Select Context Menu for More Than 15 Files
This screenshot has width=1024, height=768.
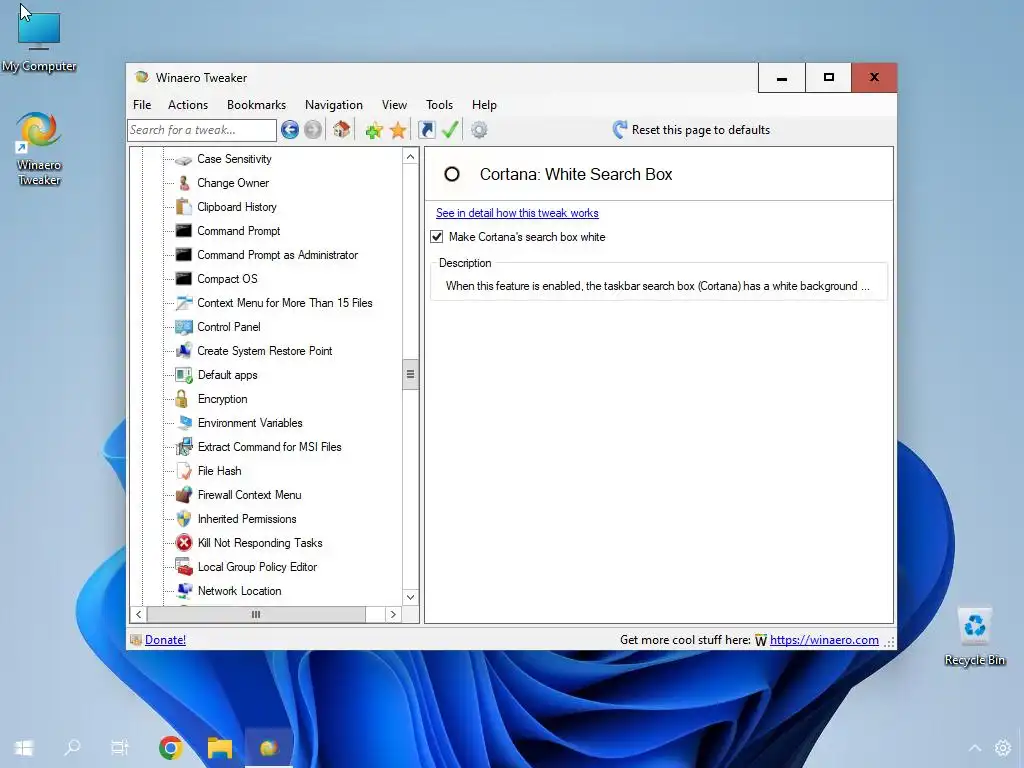point(285,303)
